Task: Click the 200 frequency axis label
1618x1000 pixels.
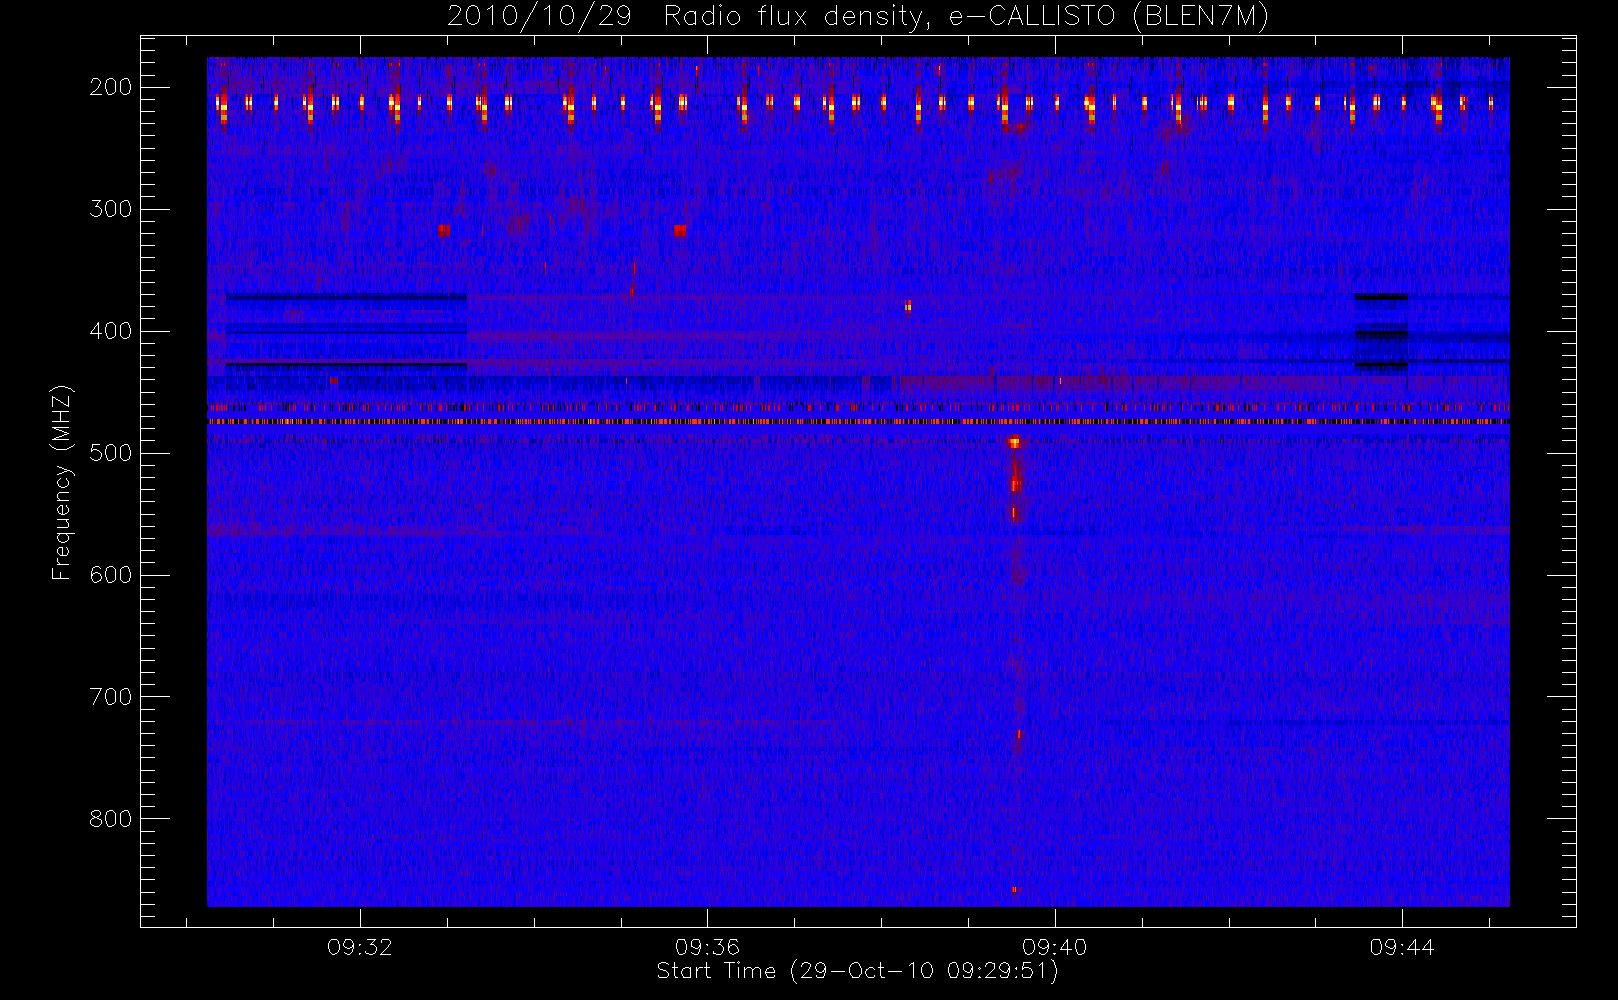Action: tap(111, 87)
